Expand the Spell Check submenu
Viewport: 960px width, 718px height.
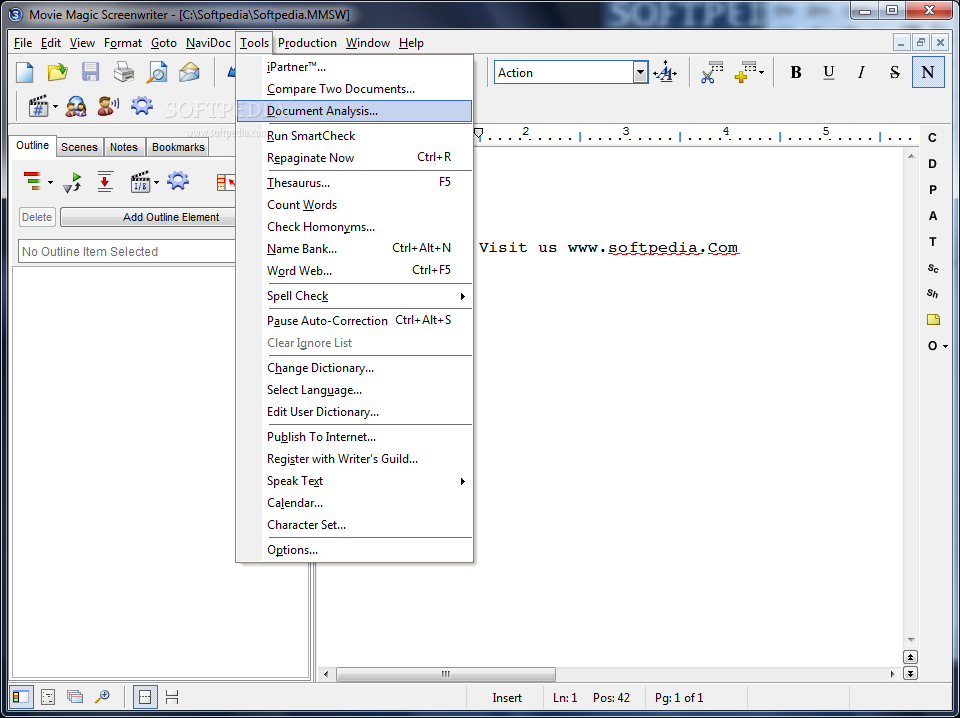pyautogui.click(x=463, y=296)
